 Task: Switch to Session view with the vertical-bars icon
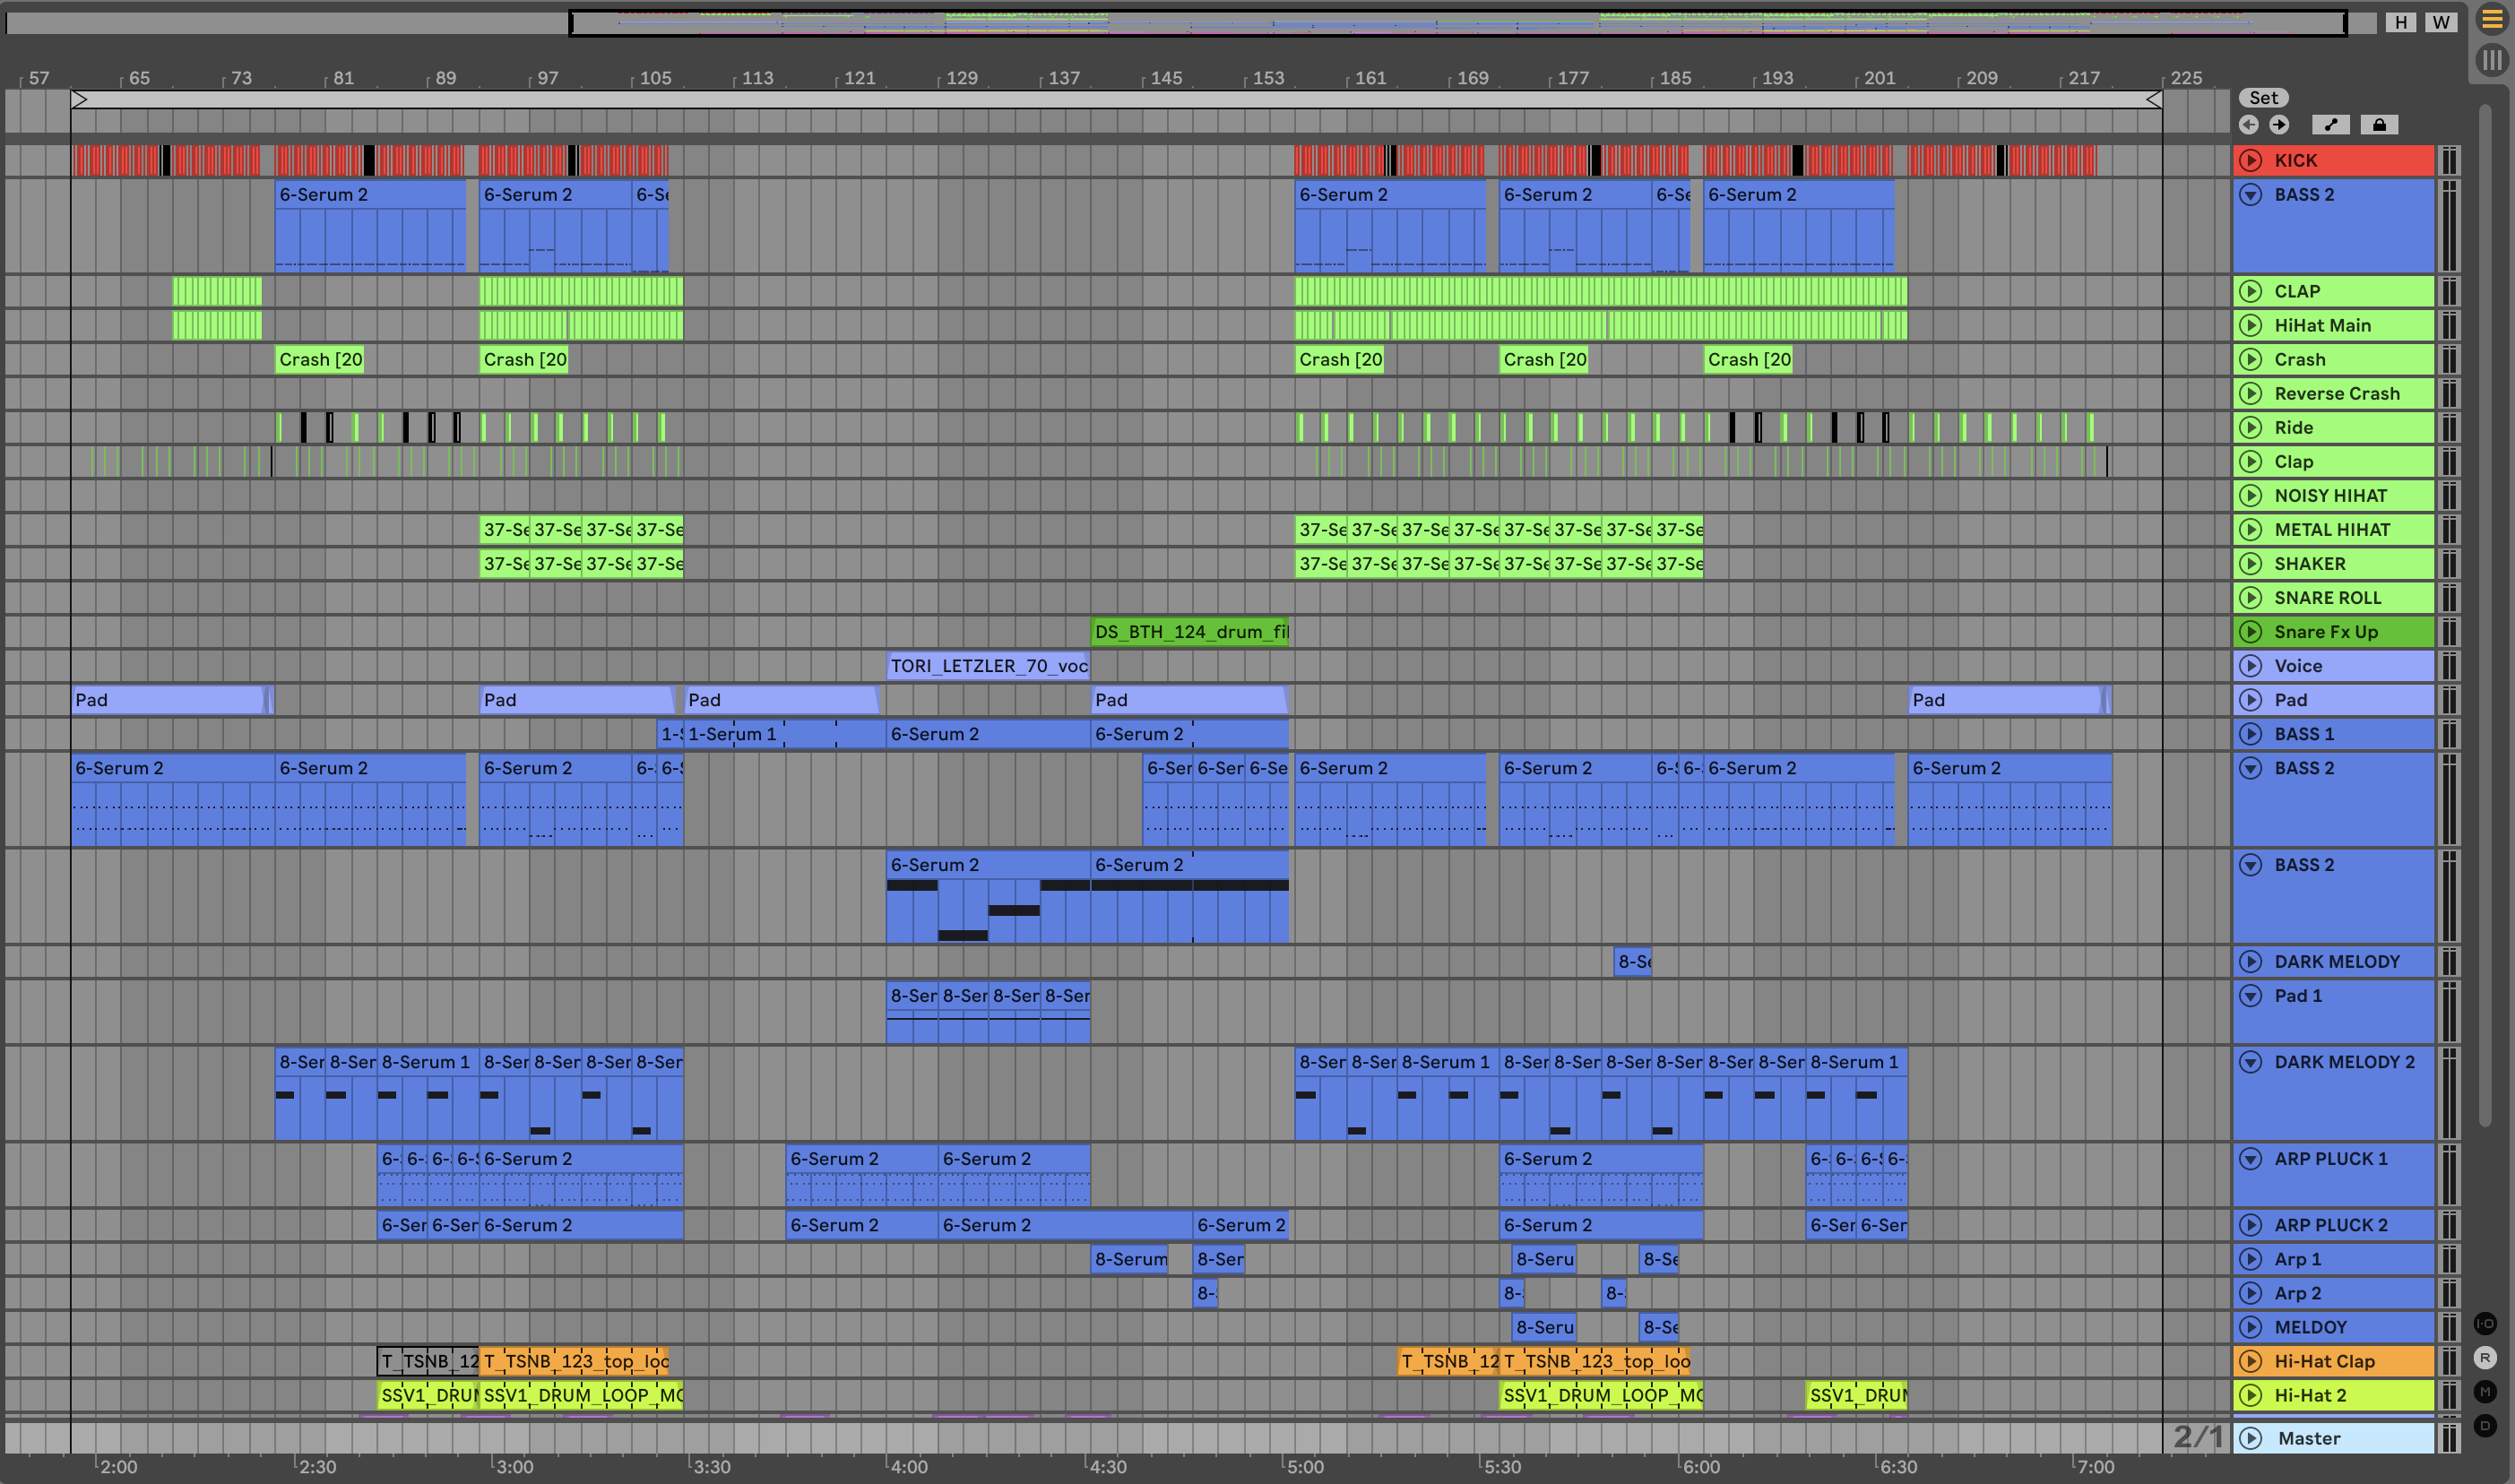click(2491, 60)
